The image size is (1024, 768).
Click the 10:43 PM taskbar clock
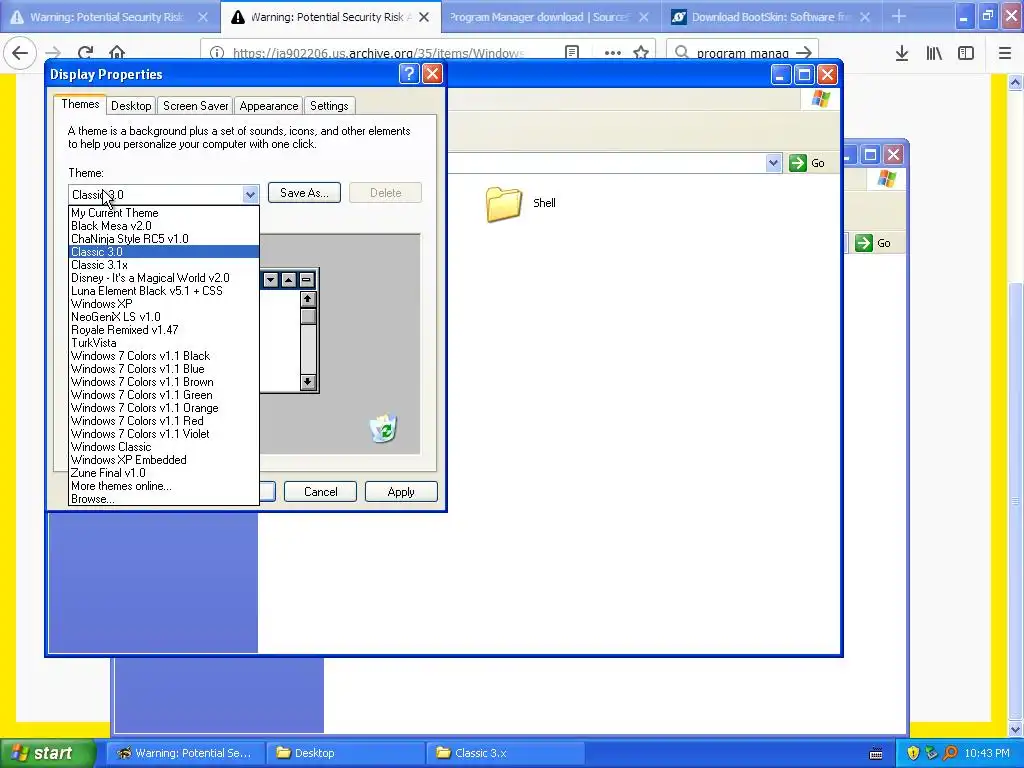(x=986, y=754)
